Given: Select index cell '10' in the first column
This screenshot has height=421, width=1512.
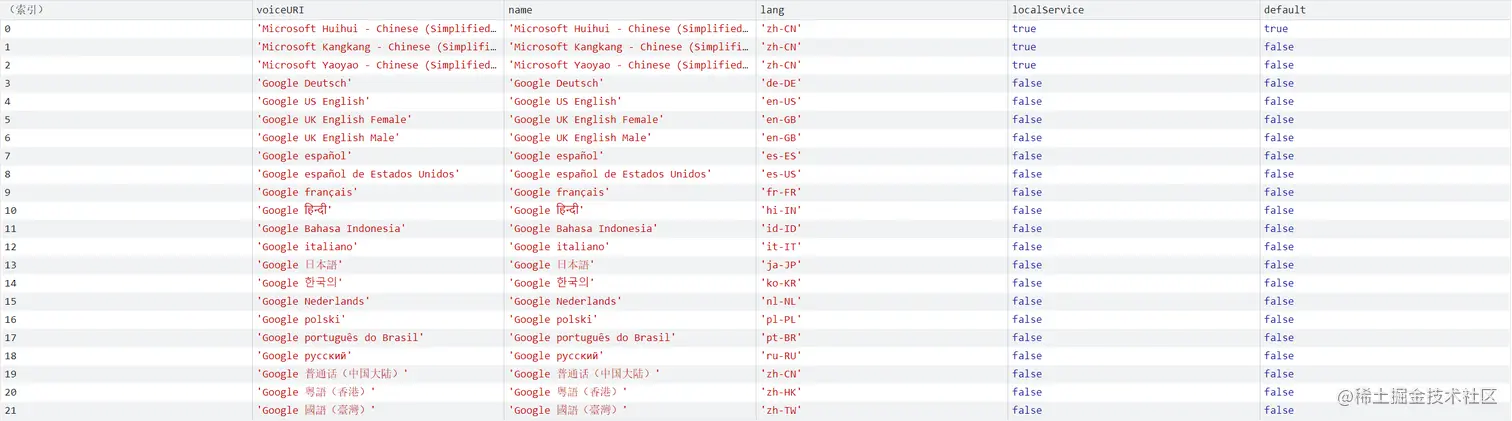Looking at the screenshot, I should (x=126, y=210).
